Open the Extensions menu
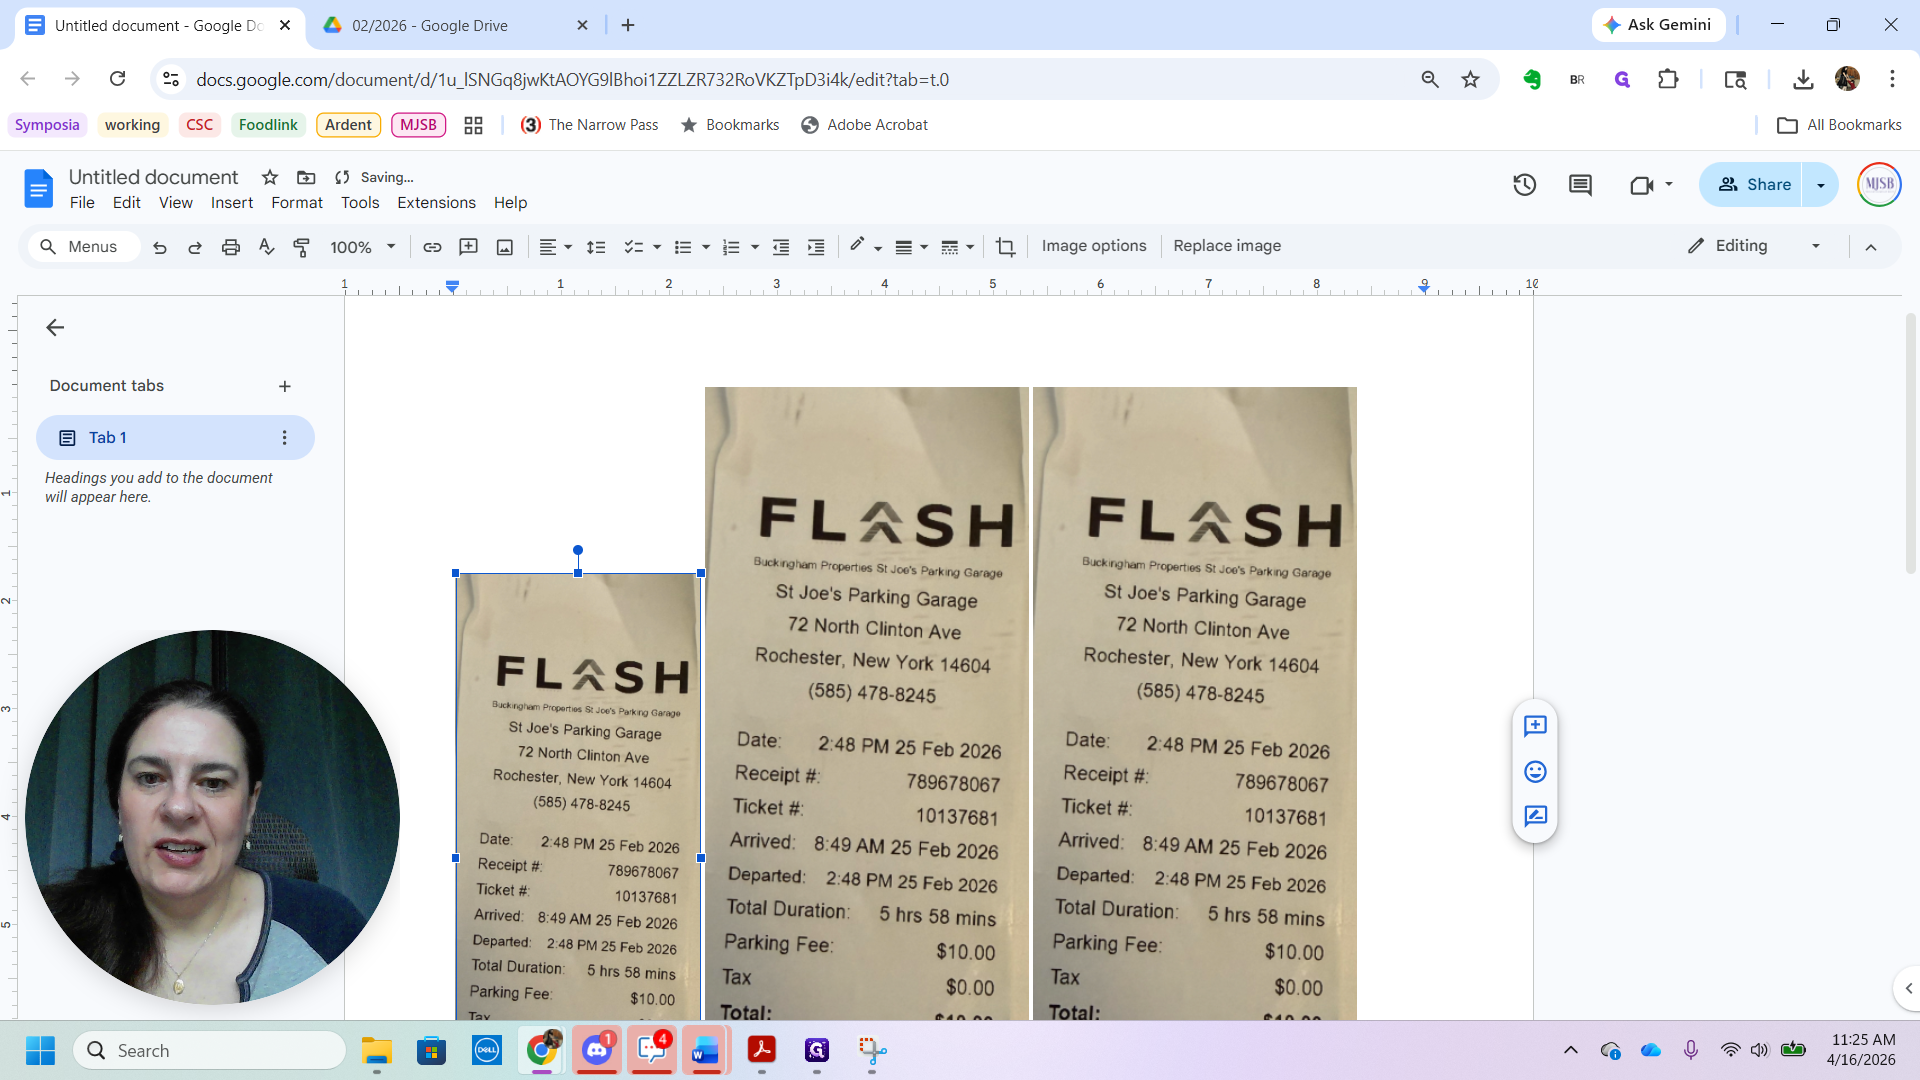This screenshot has width=1920, height=1080. click(x=436, y=203)
